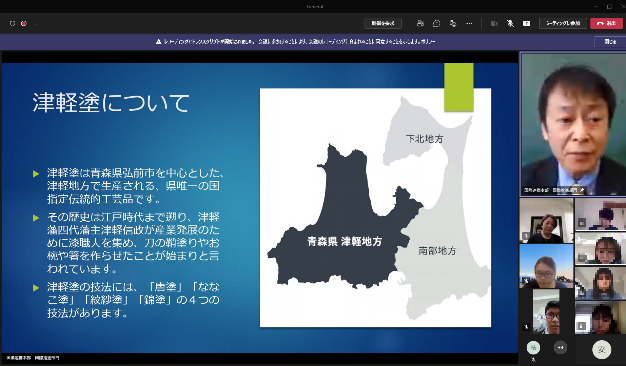The width and height of the screenshot is (626, 366).
Task: Select the participant tile with blue sky background
Action: (546, 266)
